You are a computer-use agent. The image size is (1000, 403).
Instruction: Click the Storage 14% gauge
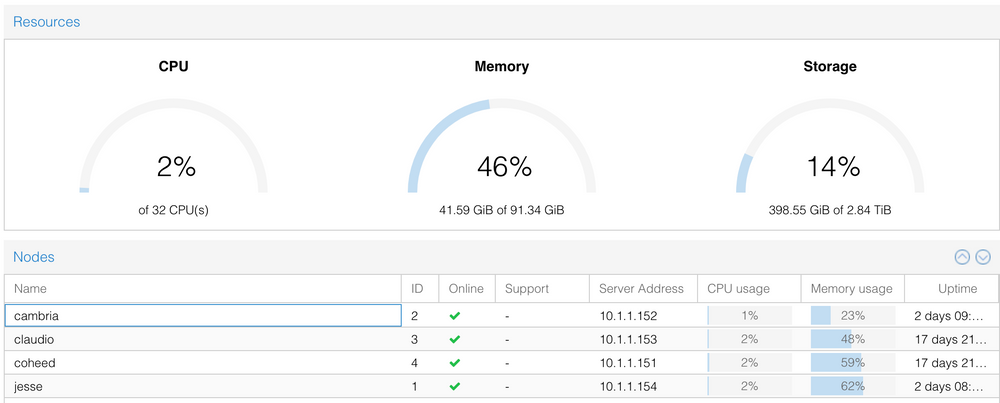pyautogui.click(x=829, y=150)
